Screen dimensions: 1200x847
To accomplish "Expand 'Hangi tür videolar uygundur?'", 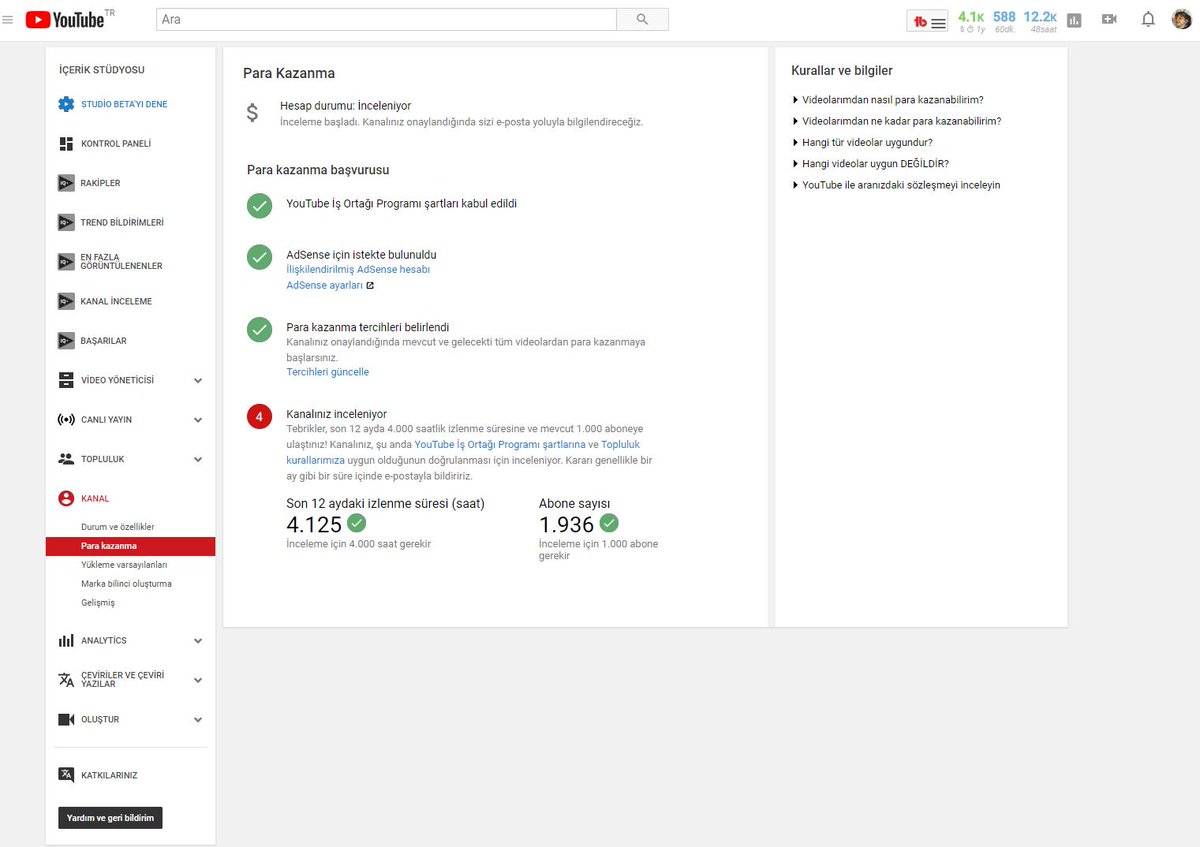I will click(862, 142).
